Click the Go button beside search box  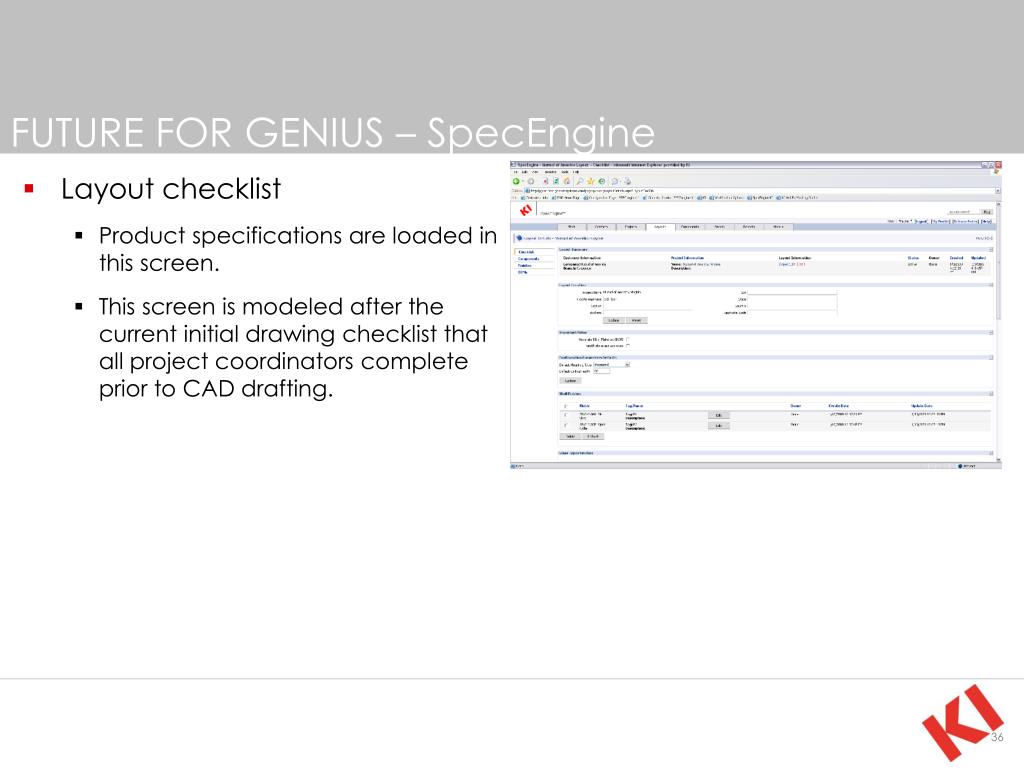(987, 212)
